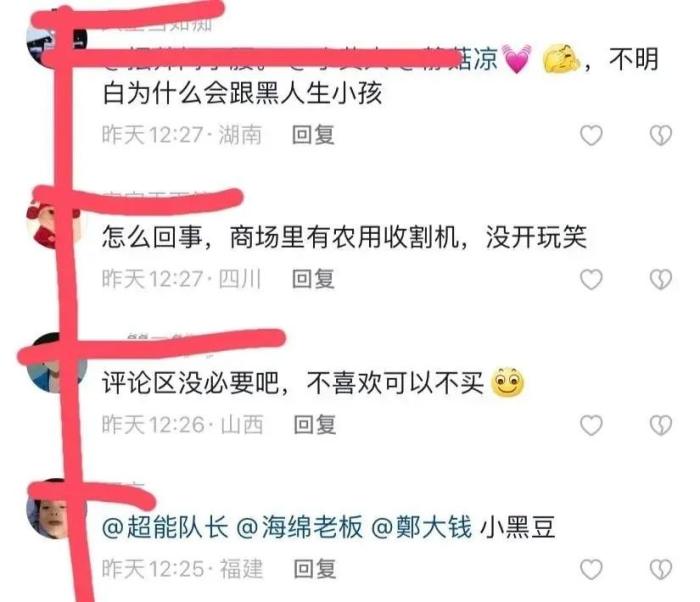Open the @超能队长 mention link
Image resolution: width=700 pixels, height=602 pixels.
(x=165, y=527)
